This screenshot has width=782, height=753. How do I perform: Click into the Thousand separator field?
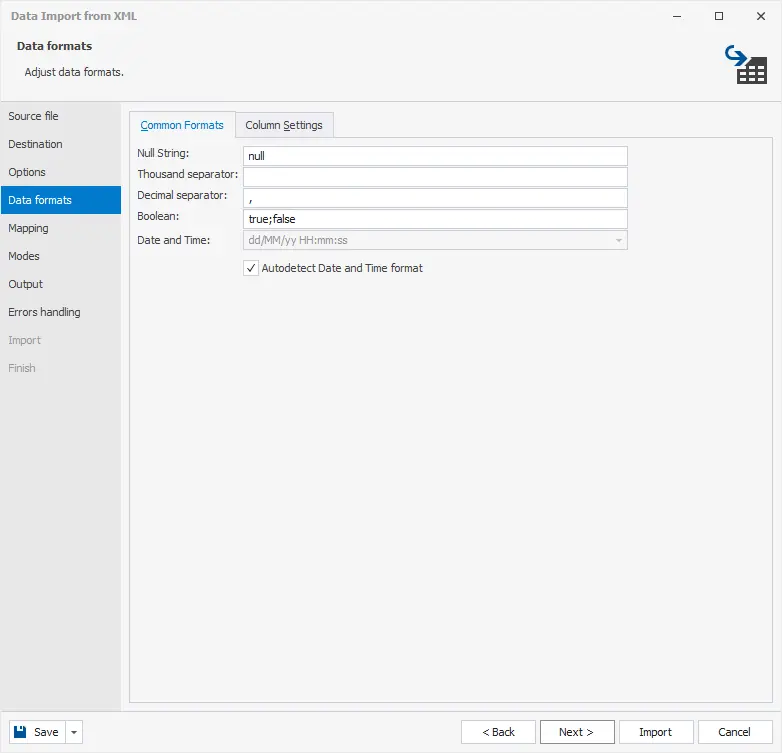pyautogui.click(x=435, y=177)
